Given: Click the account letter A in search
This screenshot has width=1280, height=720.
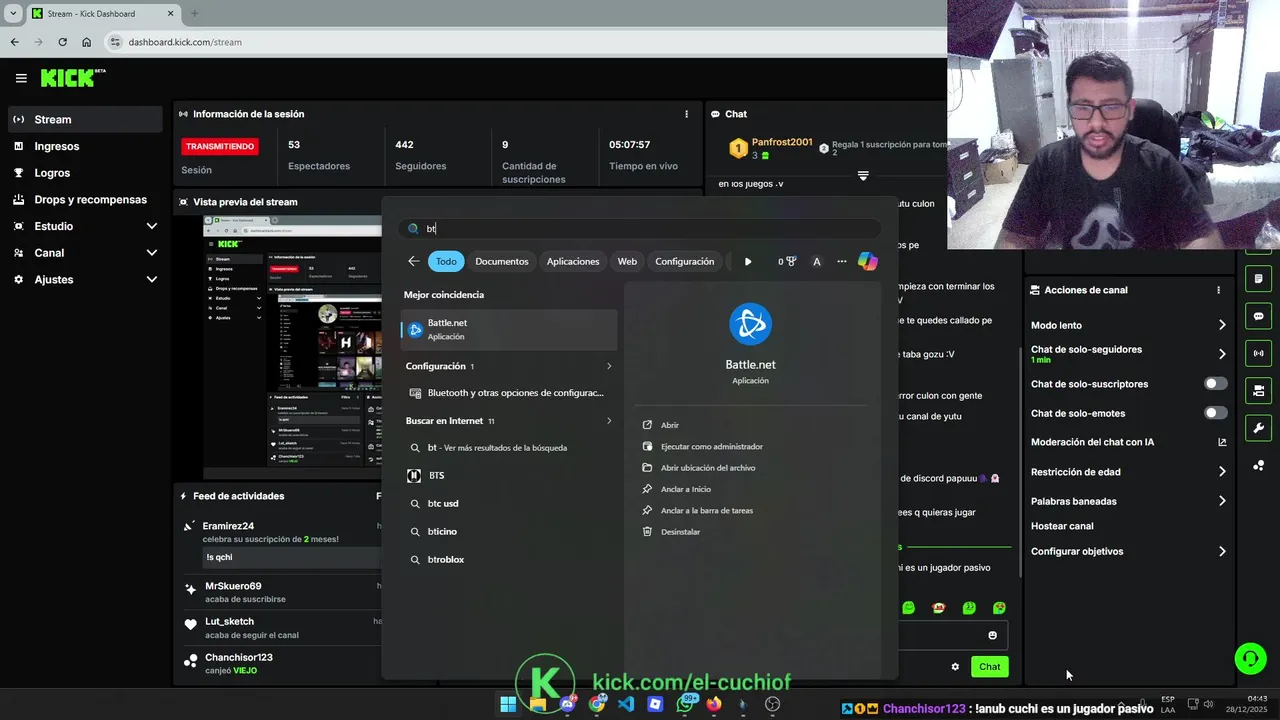Looking at the screenshot, I should click(x=816, y=262).
